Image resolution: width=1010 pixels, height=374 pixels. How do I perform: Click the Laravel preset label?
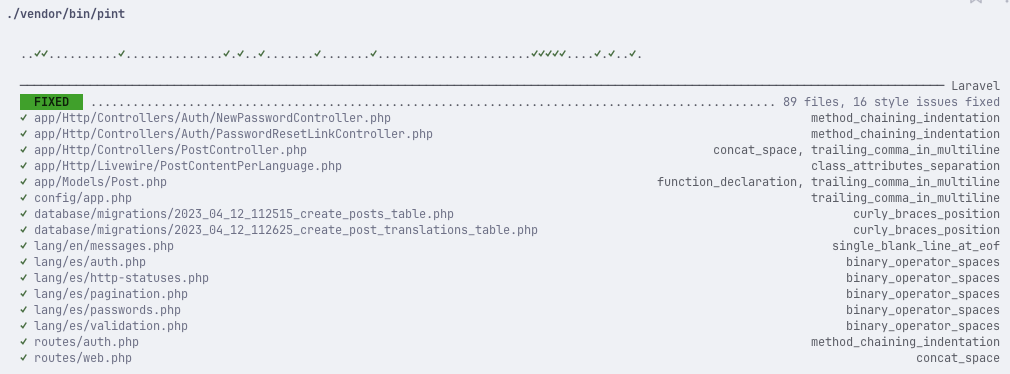point(975,86)
